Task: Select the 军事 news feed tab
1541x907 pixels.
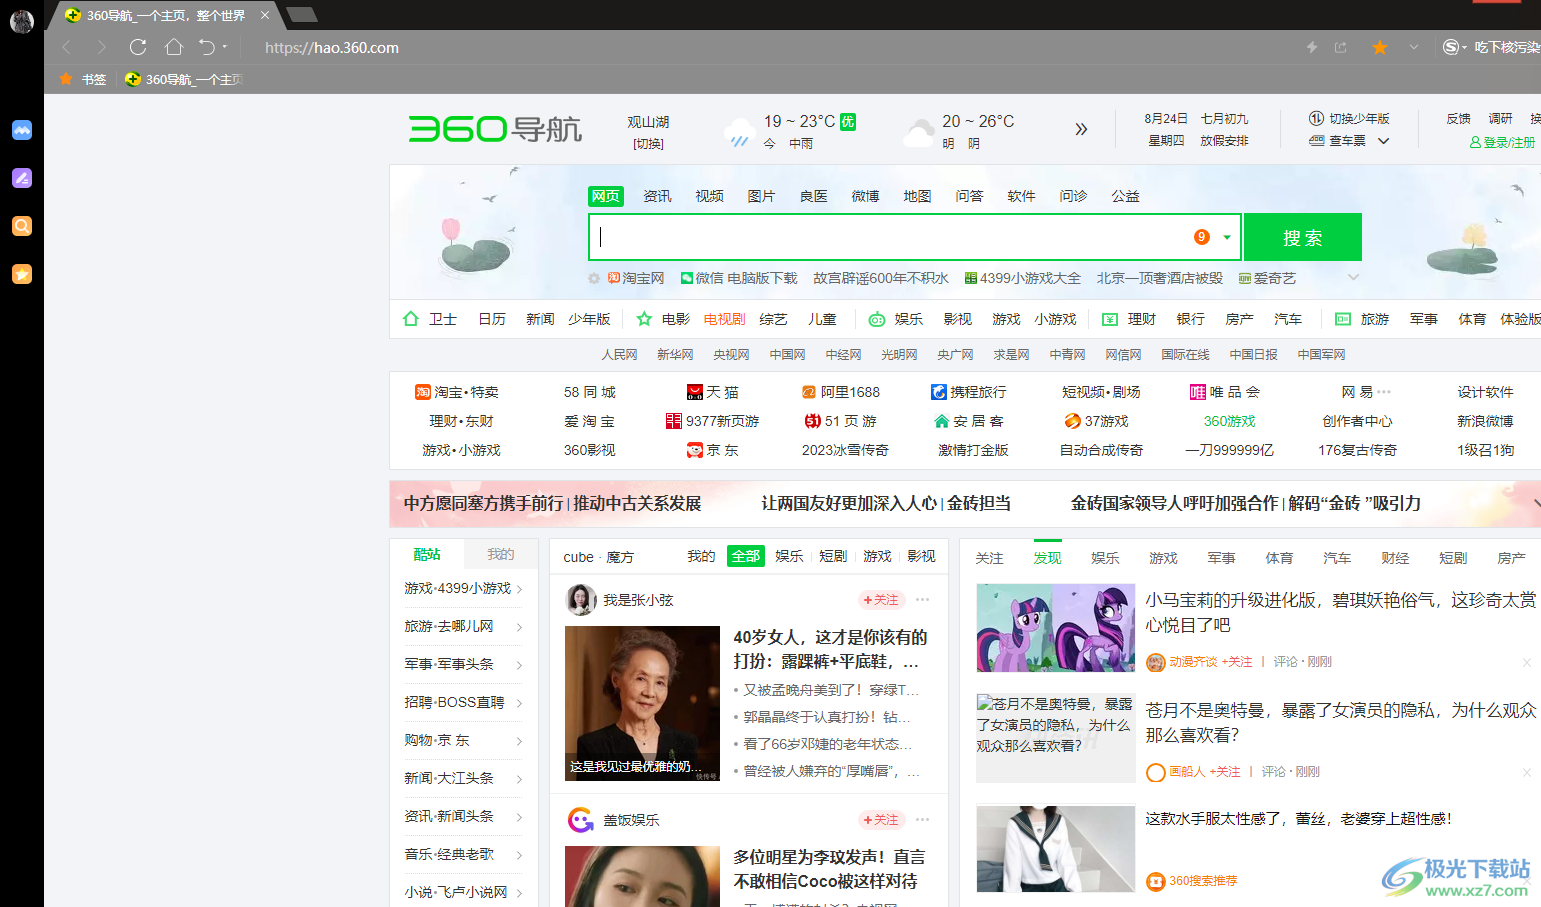Action: click(1221, 558)
